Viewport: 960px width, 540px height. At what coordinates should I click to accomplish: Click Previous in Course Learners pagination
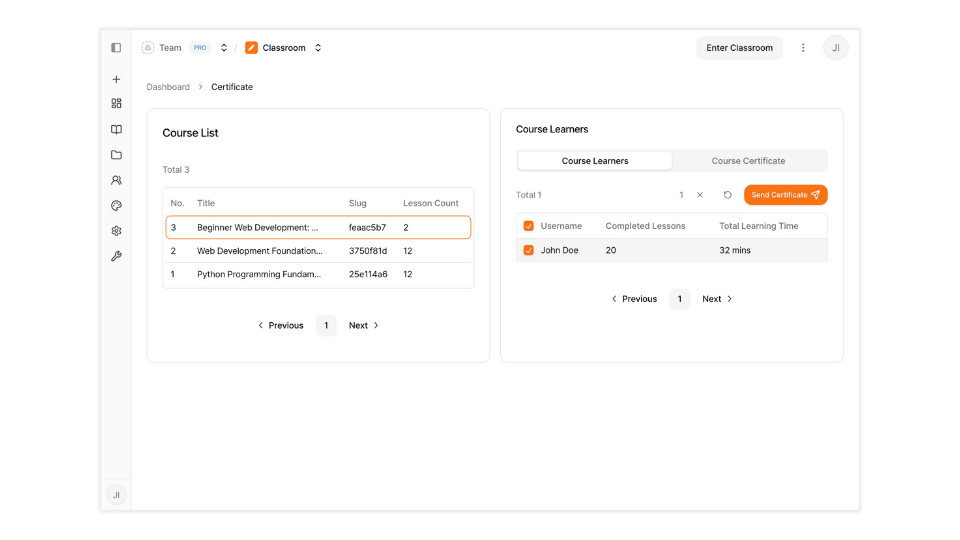(x=634, y=299)
